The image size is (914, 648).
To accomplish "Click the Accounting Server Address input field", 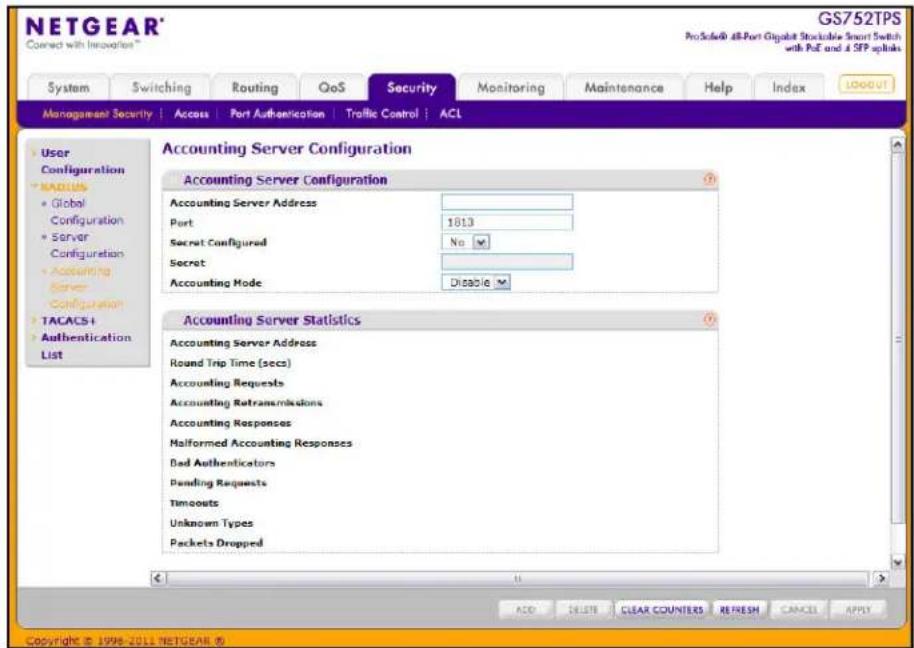I will click(507, 202).
